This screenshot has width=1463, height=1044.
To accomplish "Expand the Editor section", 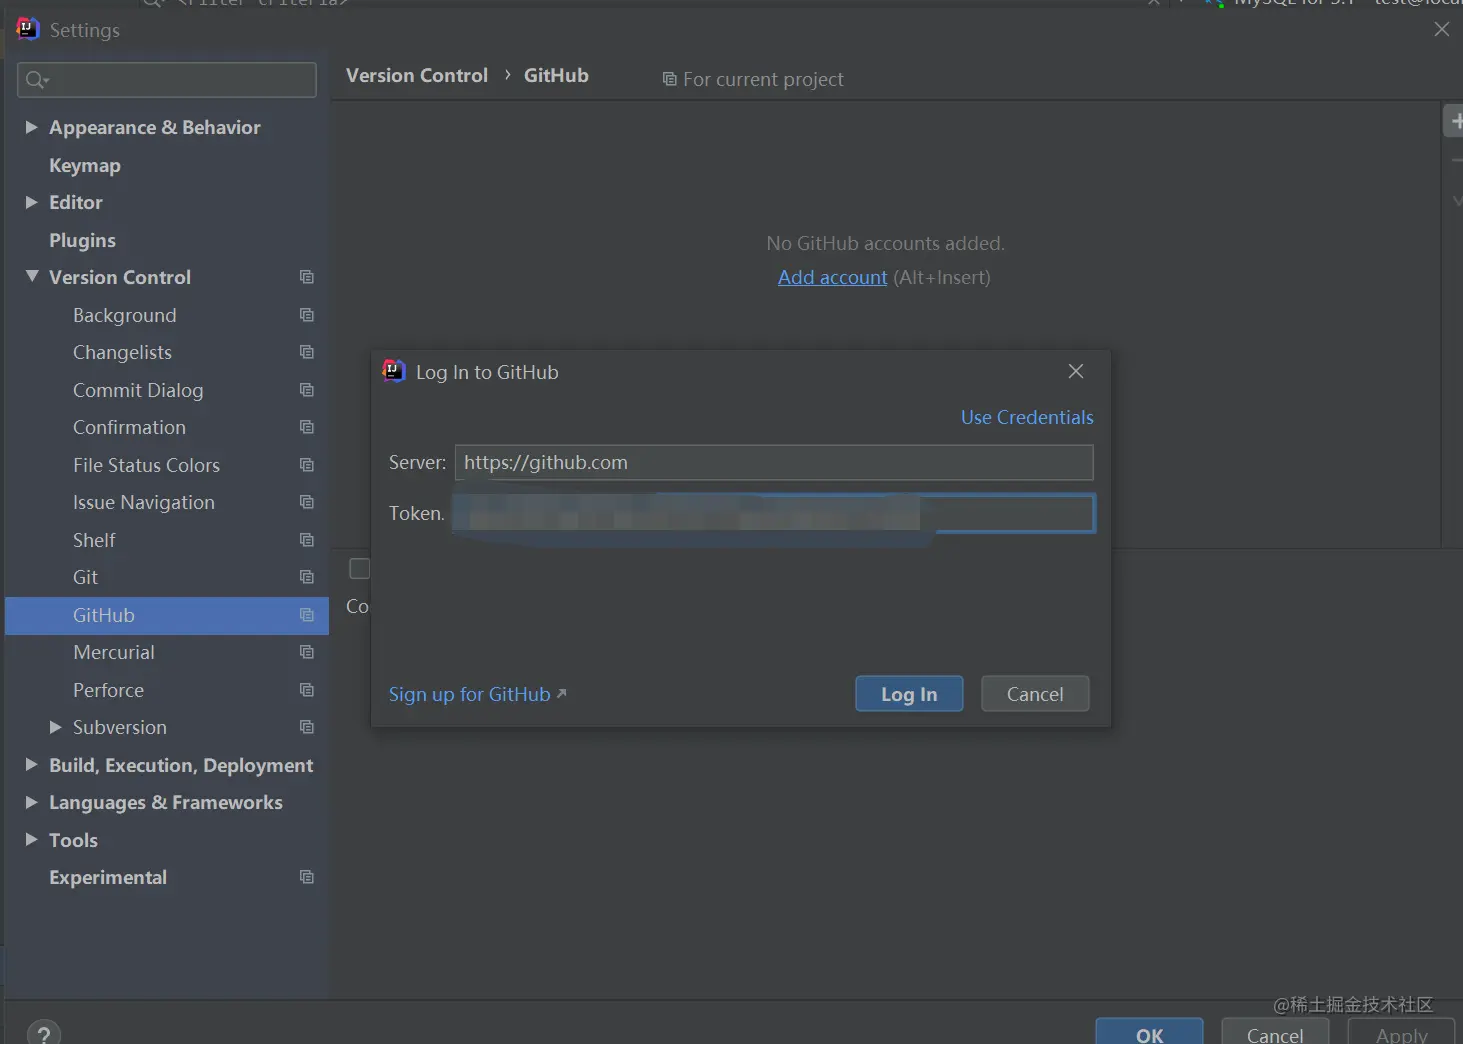I will click(x=31, y=202).
